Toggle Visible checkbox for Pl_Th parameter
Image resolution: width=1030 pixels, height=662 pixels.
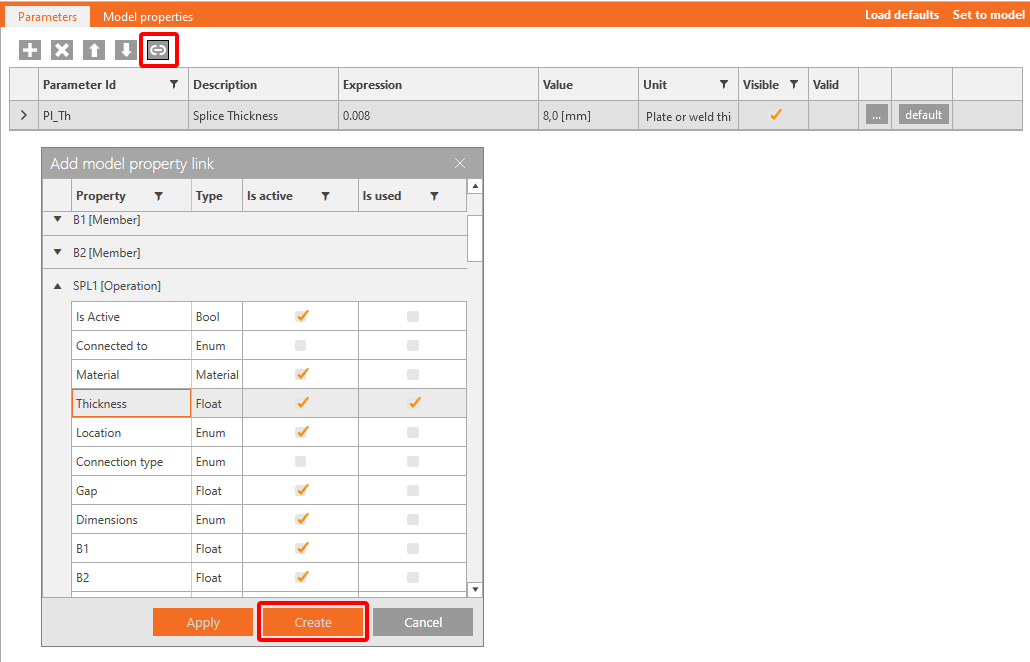coord(775,115)
